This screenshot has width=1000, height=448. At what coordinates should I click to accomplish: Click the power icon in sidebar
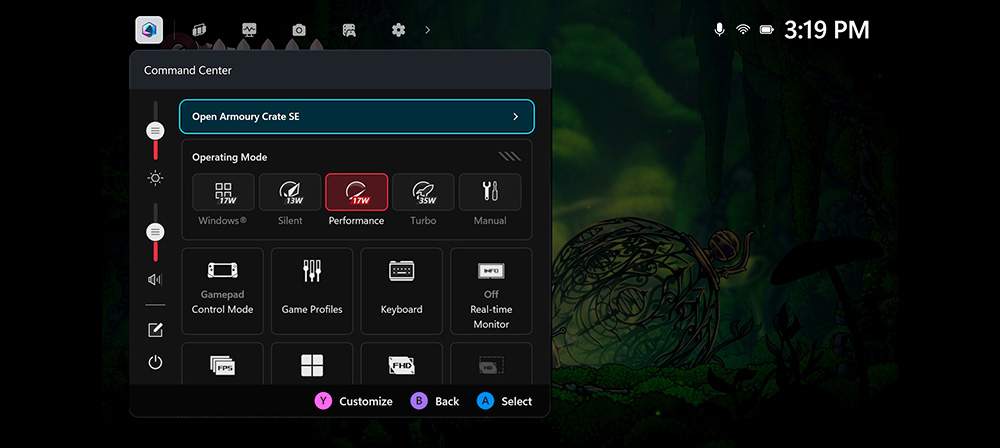(155, 362)
